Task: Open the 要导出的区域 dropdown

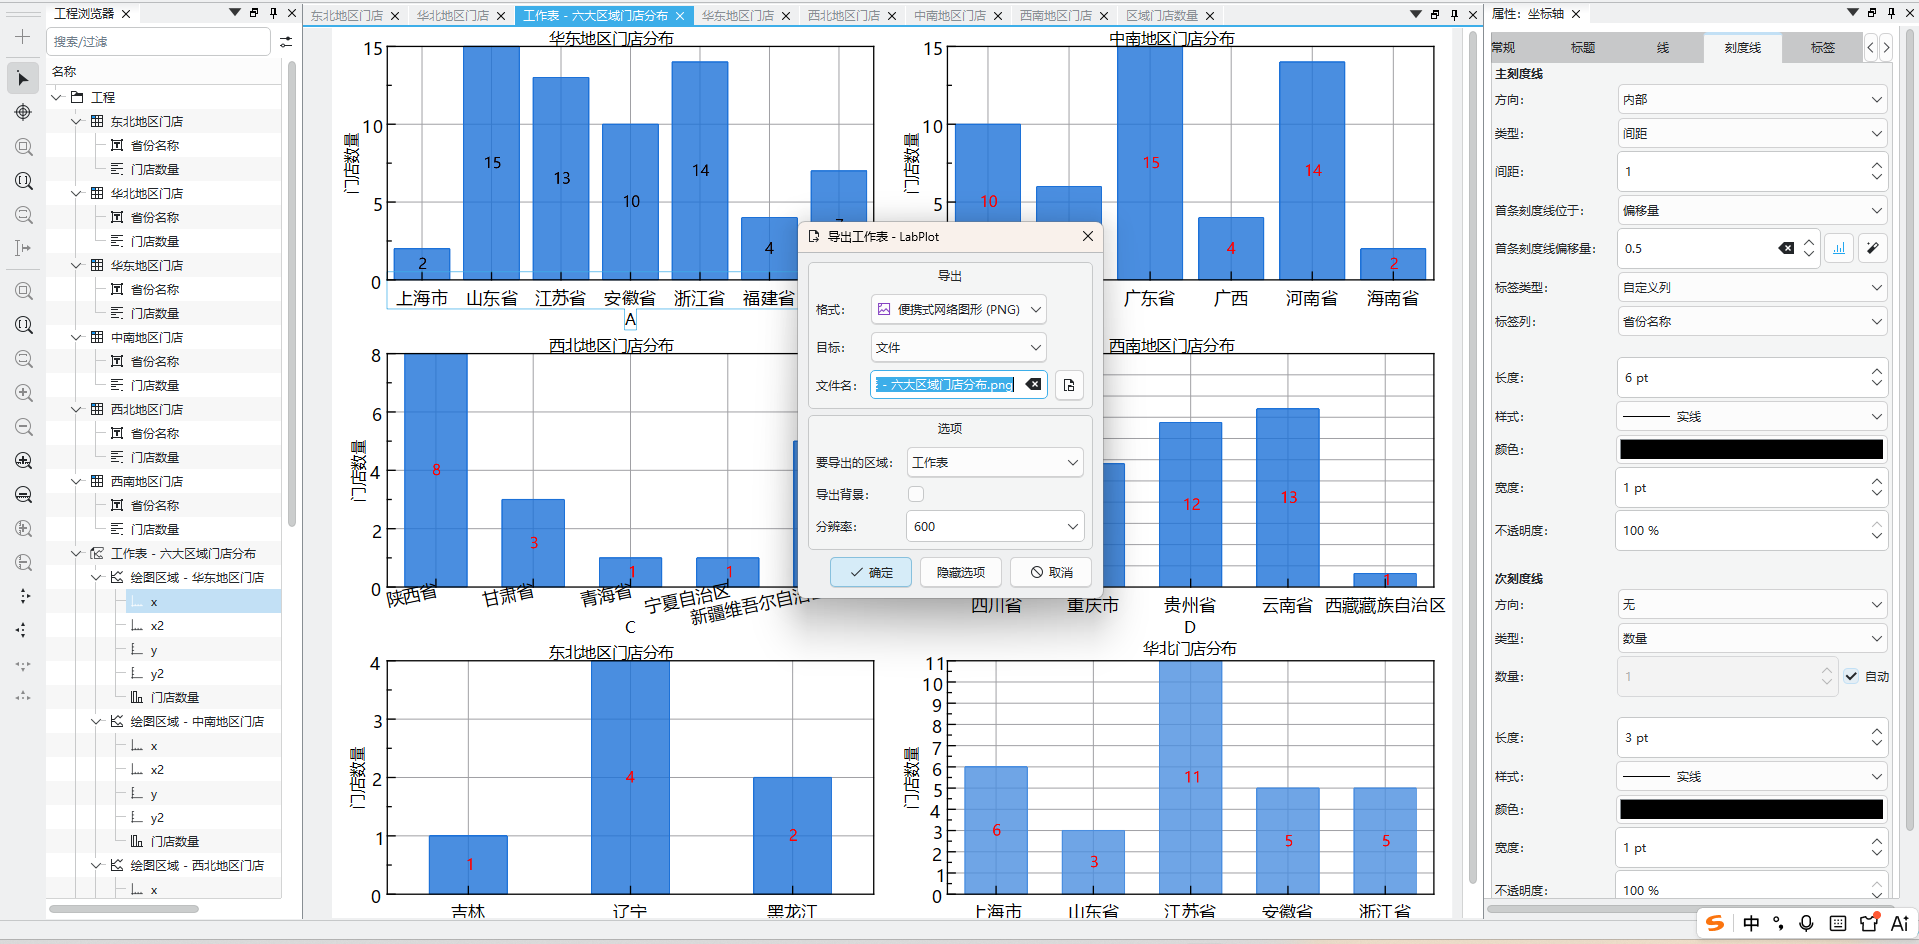Action: click(995, 462)
